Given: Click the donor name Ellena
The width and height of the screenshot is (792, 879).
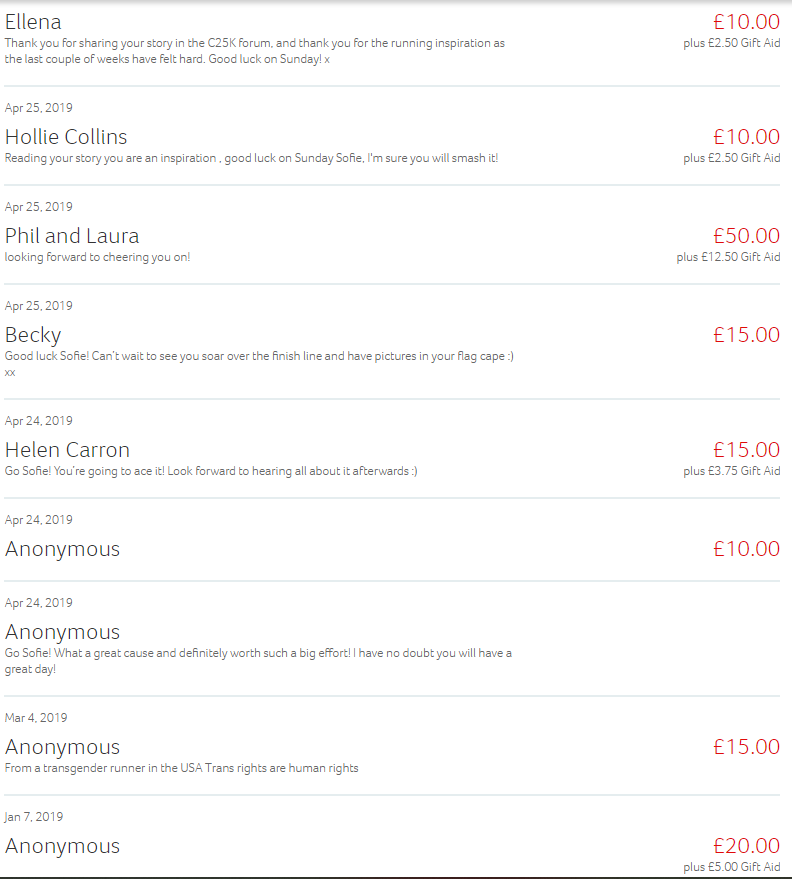Looking at the screenshot, I should coord(33,22).
